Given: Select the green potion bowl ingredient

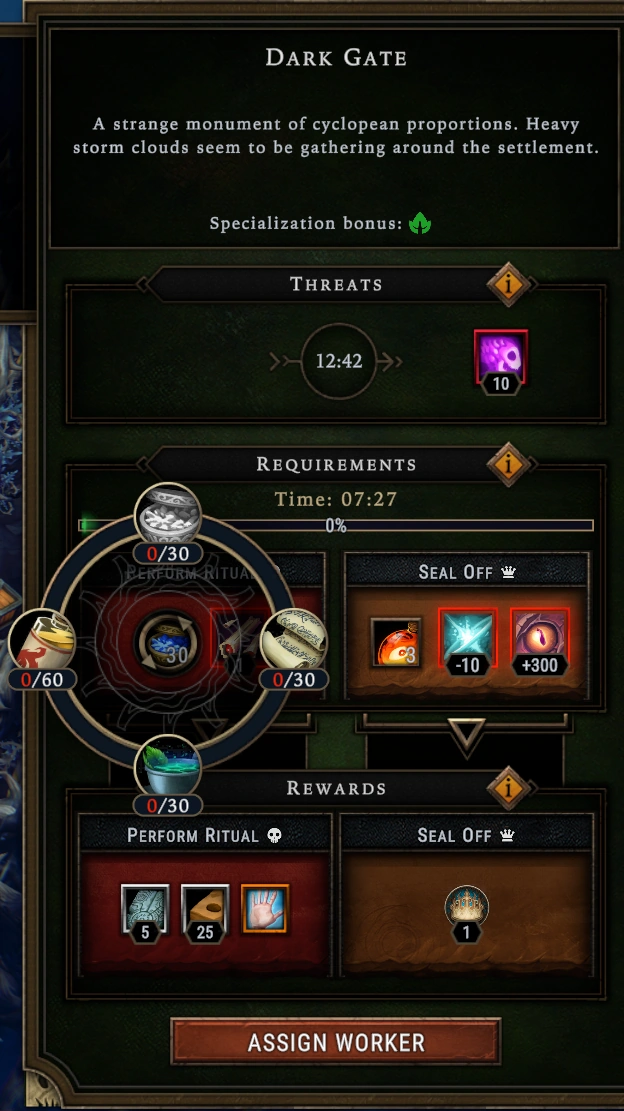Looking at the screenshot, I should [x=168, y=769].
